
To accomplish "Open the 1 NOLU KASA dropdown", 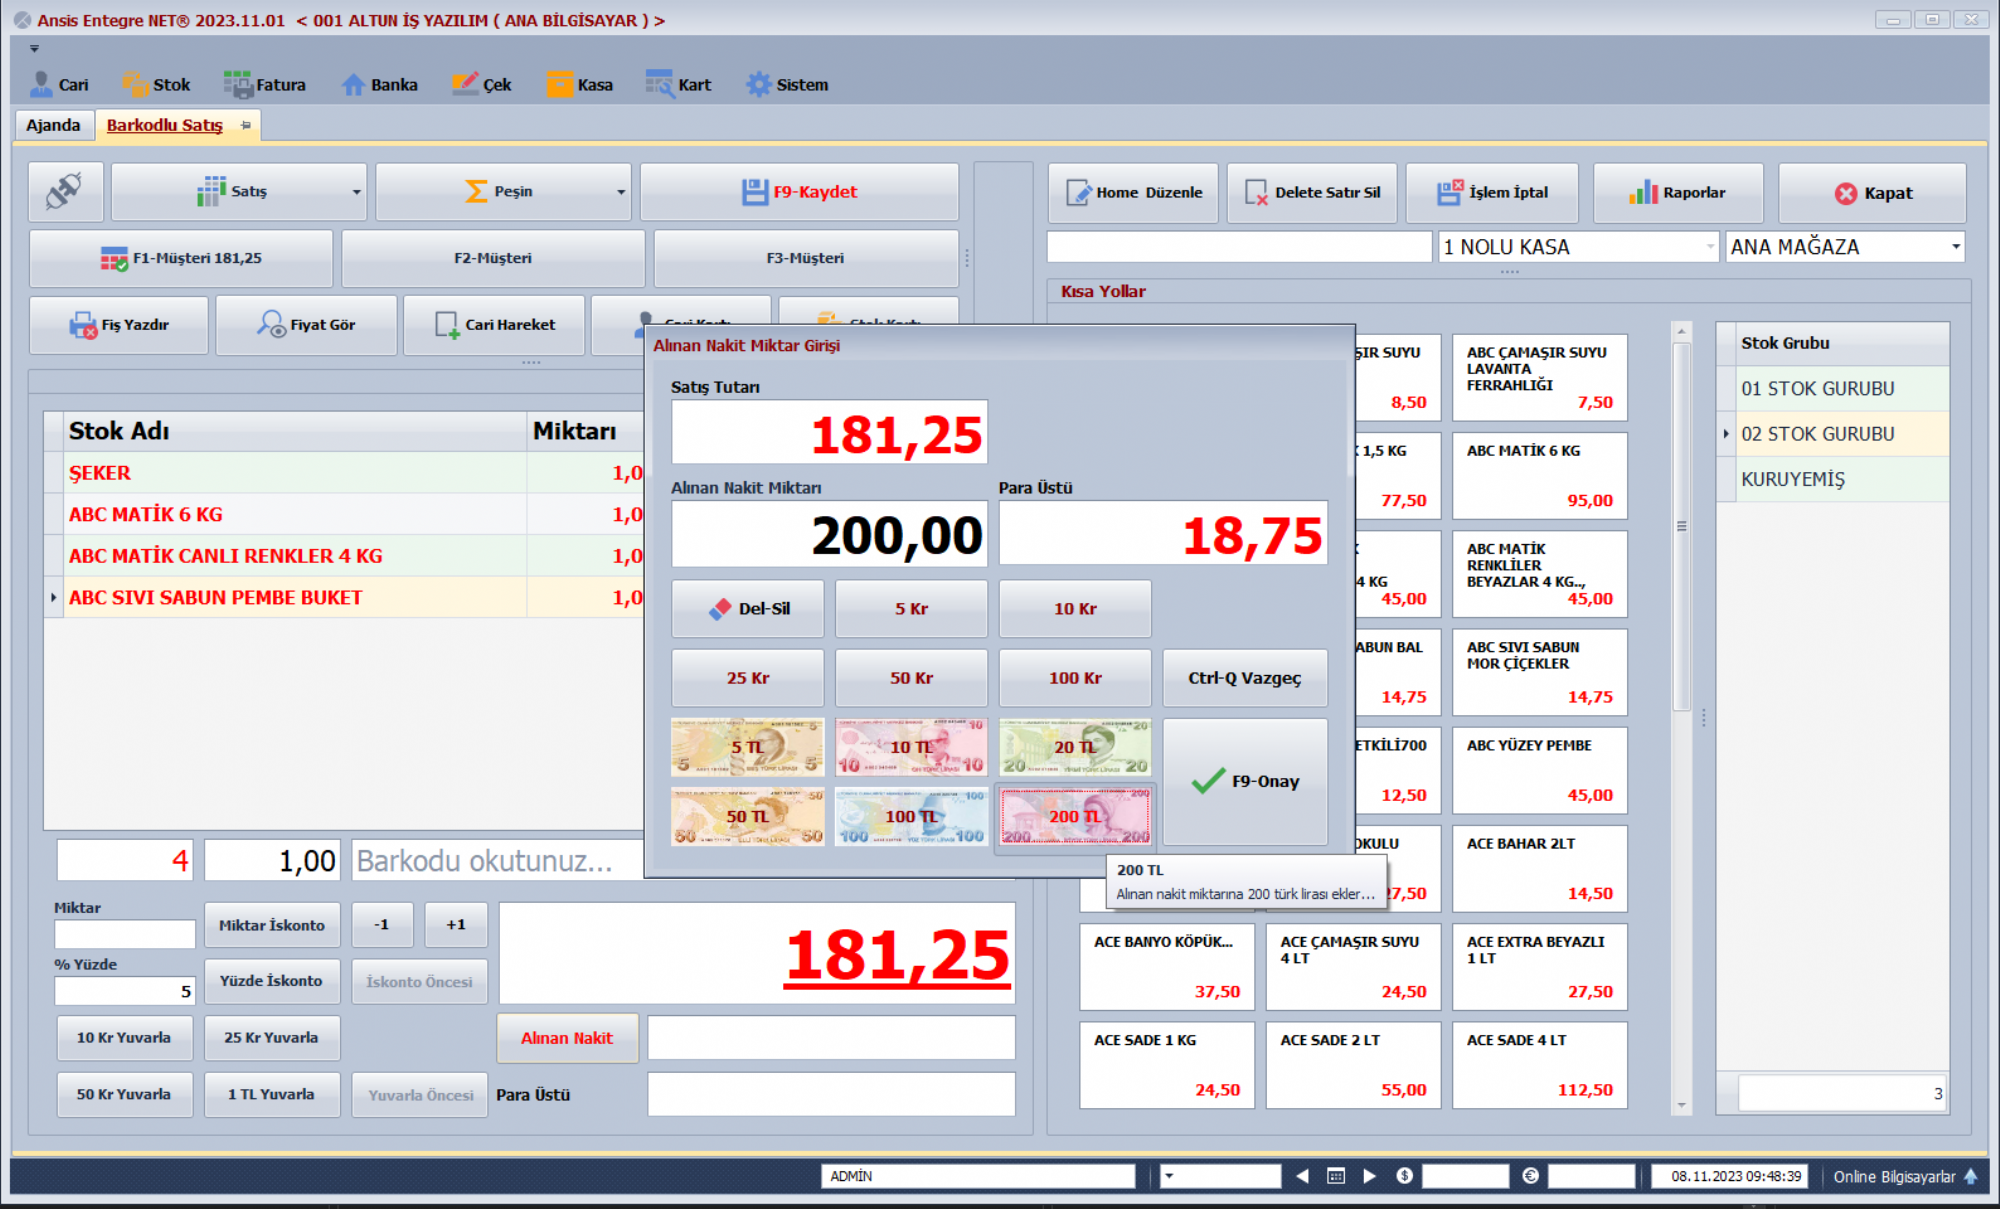I will [x=1710, y=247].
